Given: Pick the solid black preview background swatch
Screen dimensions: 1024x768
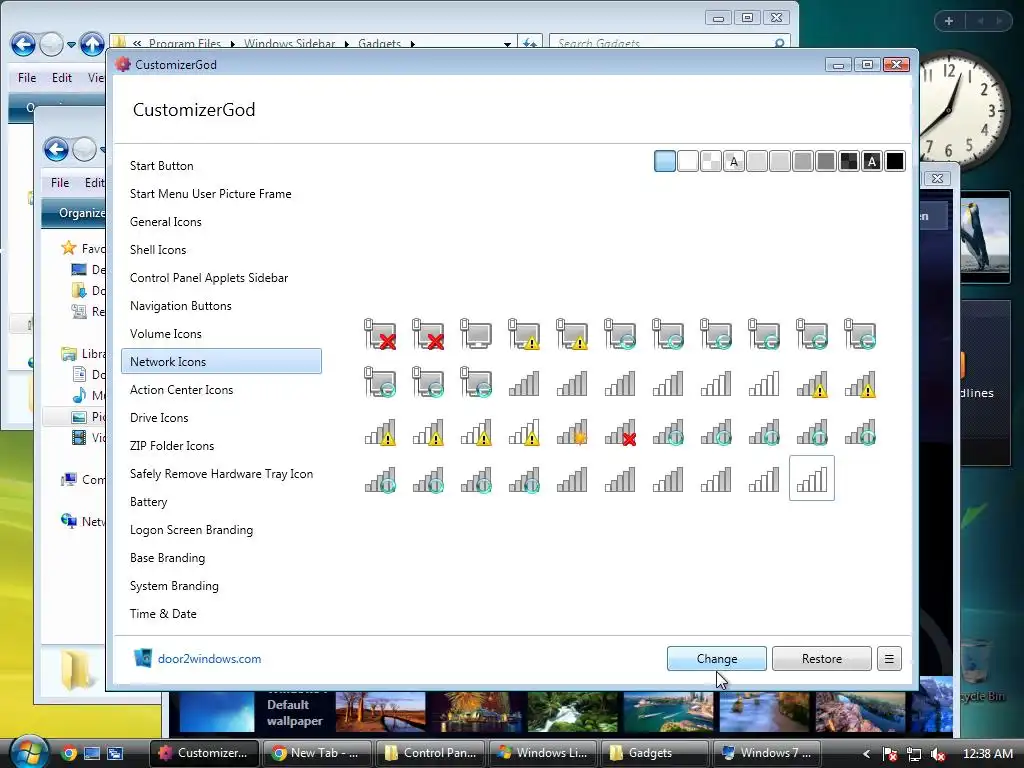Looking at the screenshot, I should click(895, 161).
